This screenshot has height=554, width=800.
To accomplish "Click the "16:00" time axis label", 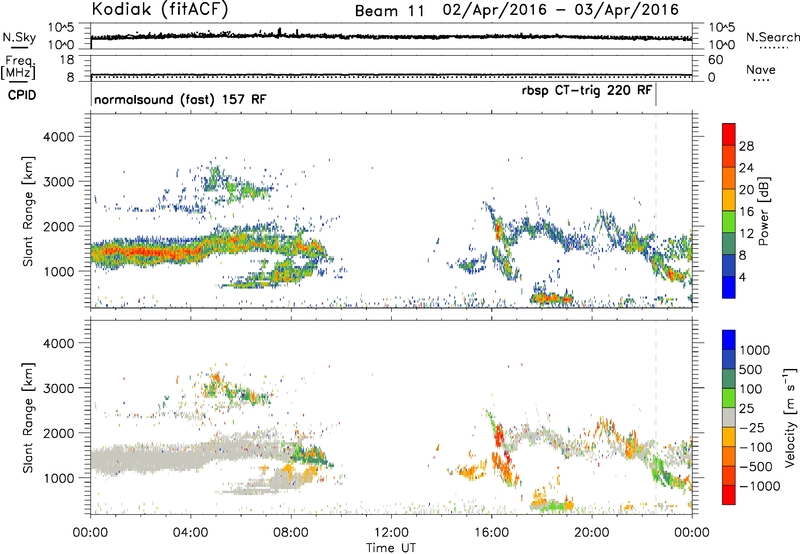I will (x=491, y=533).
